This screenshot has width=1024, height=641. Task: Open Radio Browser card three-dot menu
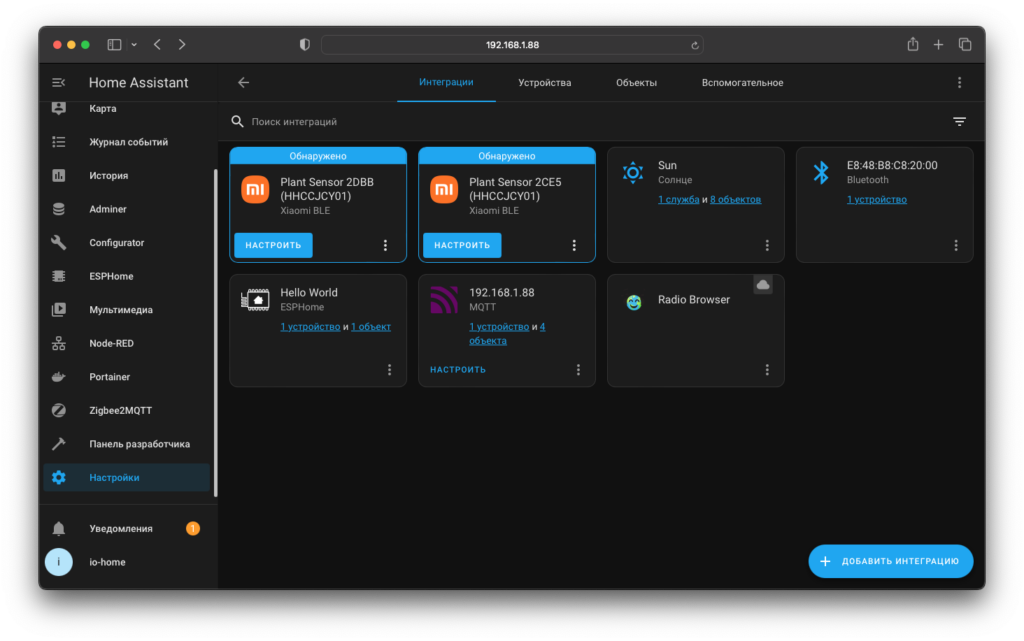point(767,370)
